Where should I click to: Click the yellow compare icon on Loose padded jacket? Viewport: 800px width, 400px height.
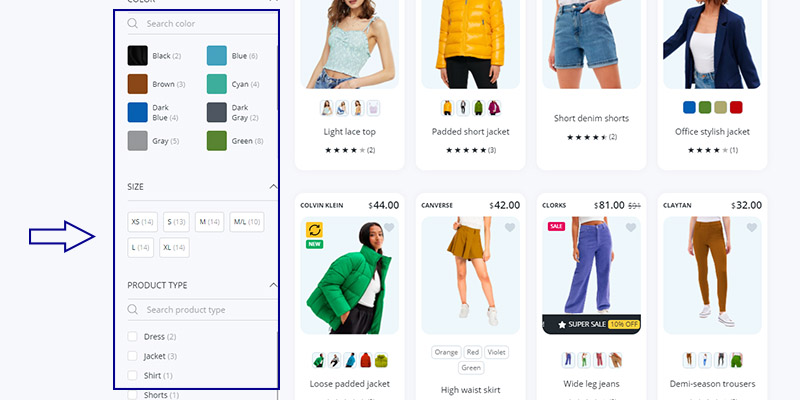pyautogui.click(x=314, y=230)
